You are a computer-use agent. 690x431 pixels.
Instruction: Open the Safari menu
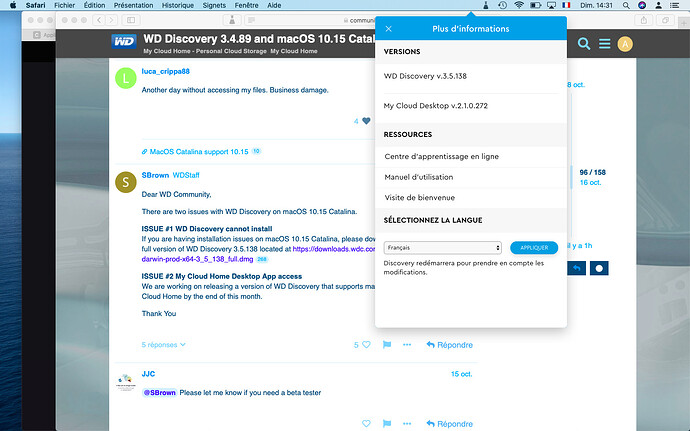coord(35,5)
